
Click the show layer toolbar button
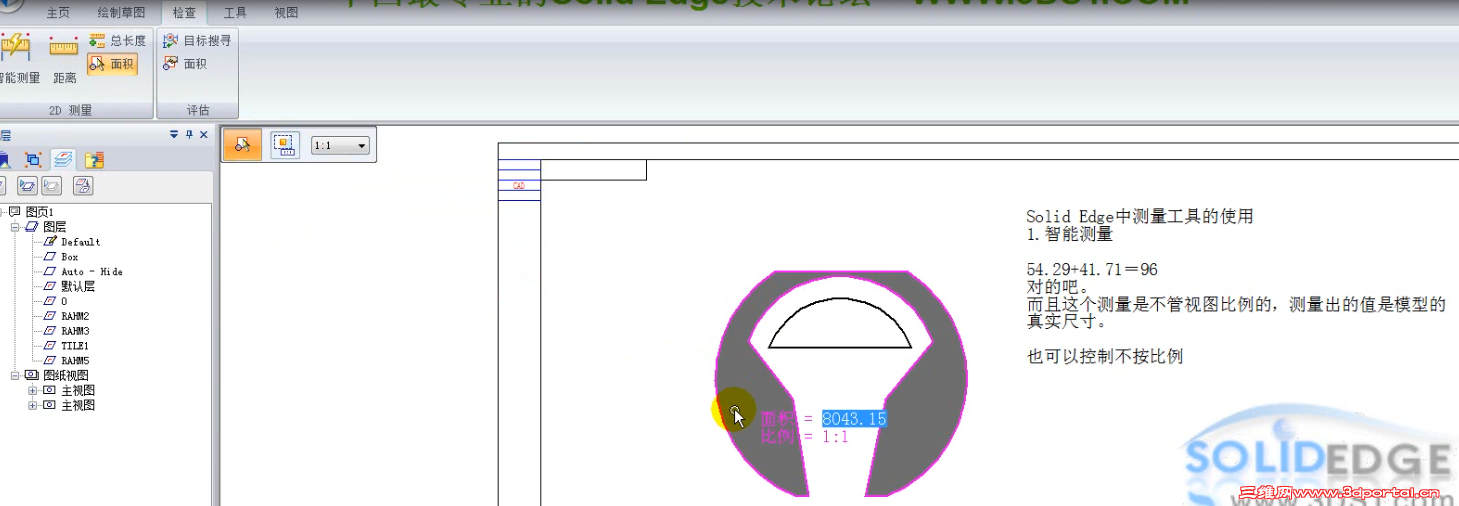(27, 185)
